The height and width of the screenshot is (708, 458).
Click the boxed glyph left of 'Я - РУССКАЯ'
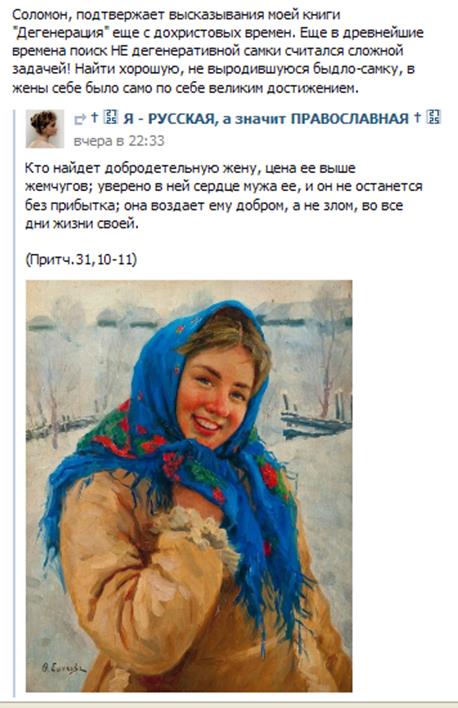[x=111, y=117]
